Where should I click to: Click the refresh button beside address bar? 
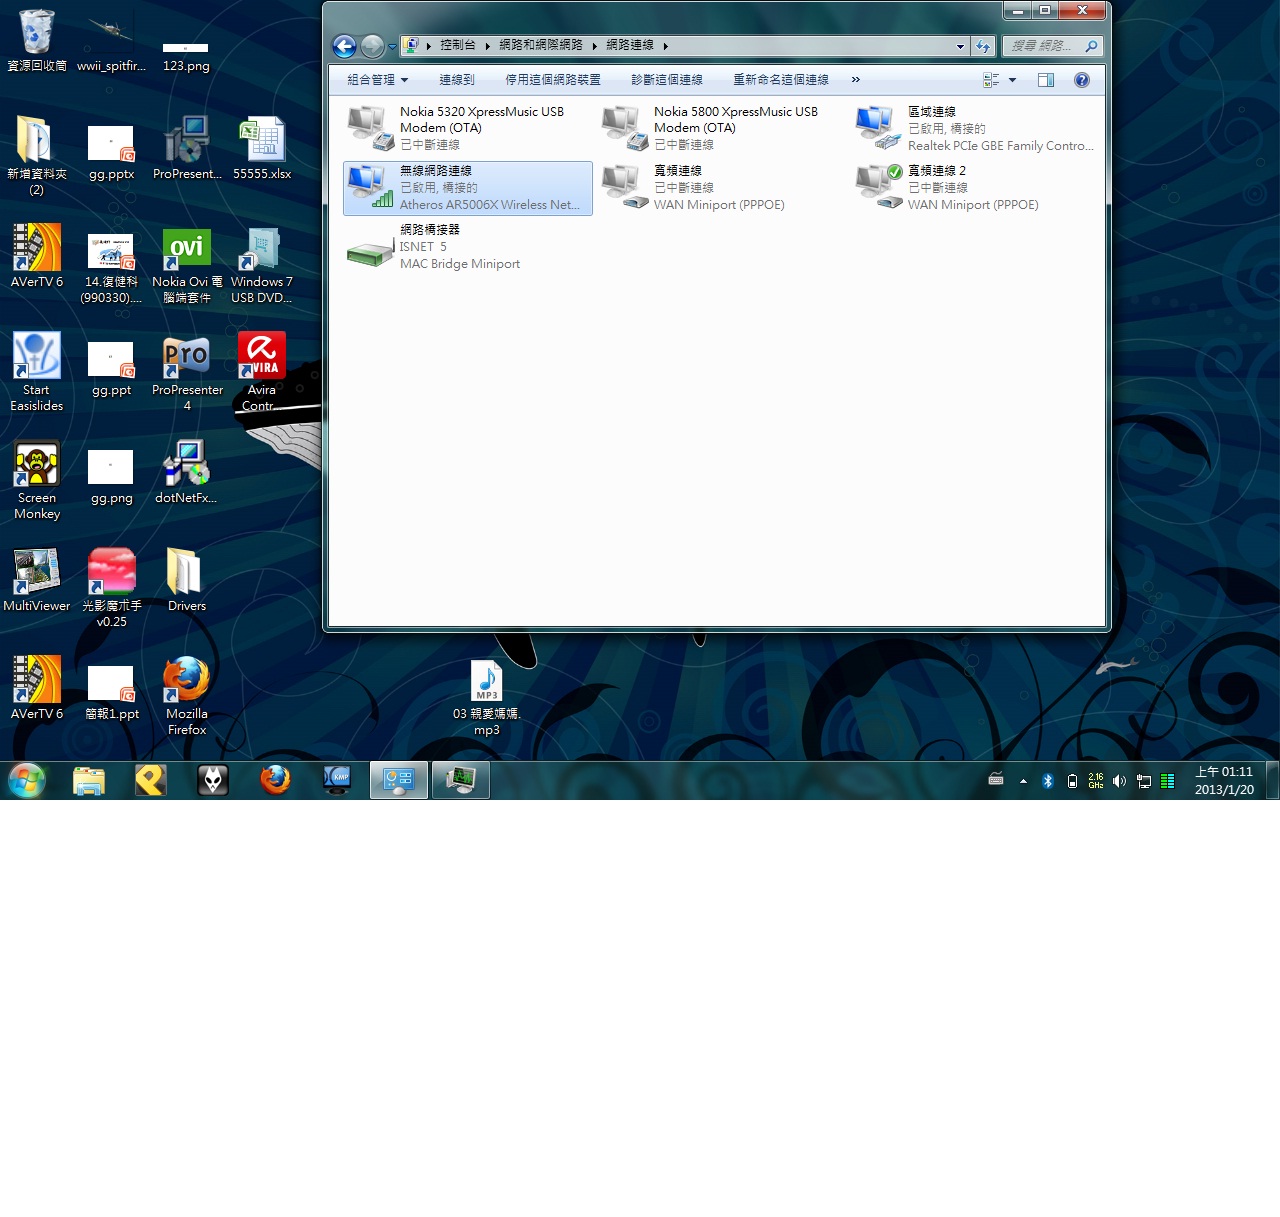click(983, 46)
